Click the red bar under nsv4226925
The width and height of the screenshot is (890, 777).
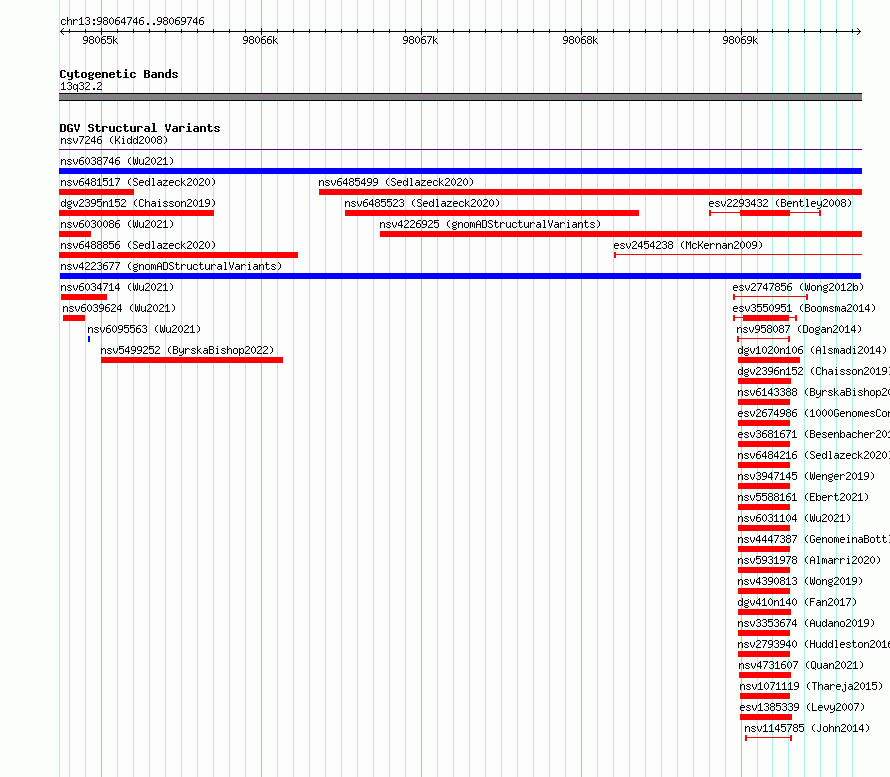click(x=621, y=234)
